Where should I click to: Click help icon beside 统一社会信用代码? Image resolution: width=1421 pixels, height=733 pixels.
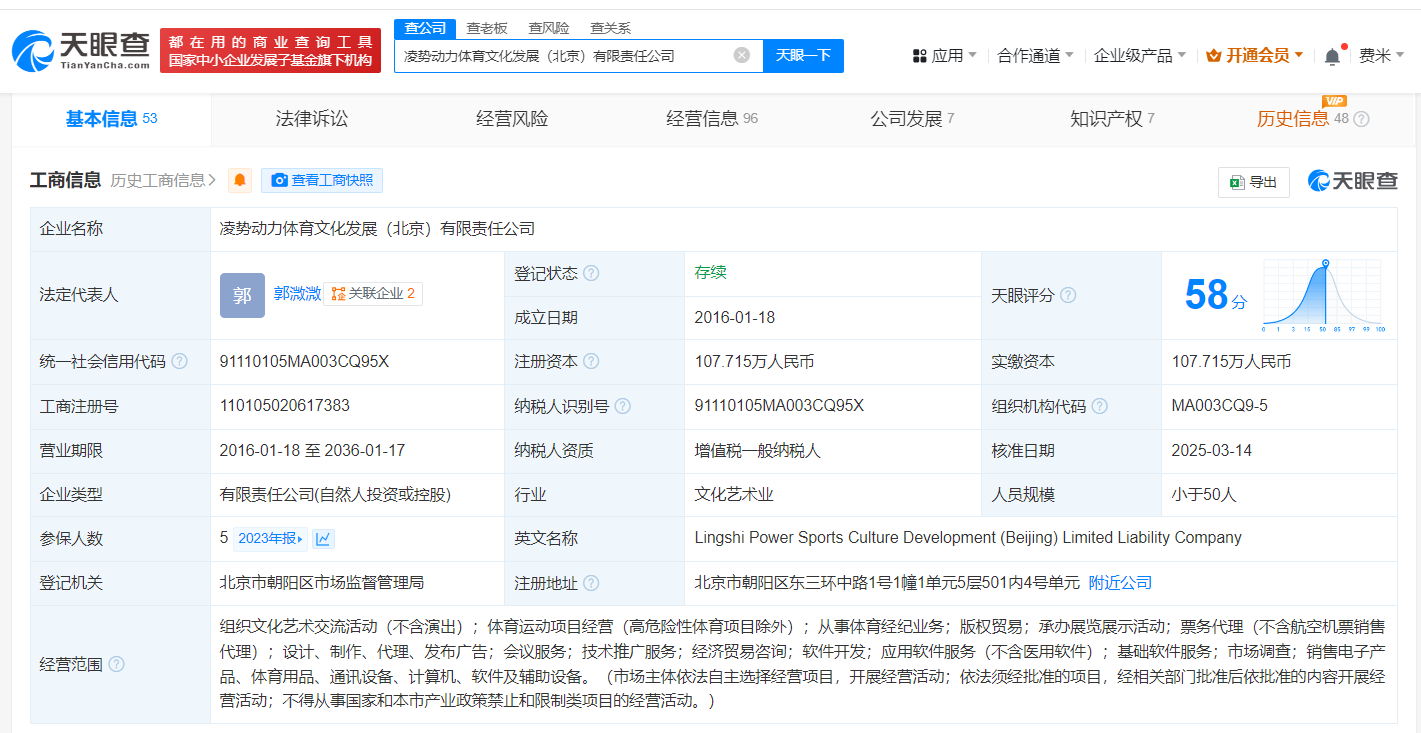tap(179, 362)
